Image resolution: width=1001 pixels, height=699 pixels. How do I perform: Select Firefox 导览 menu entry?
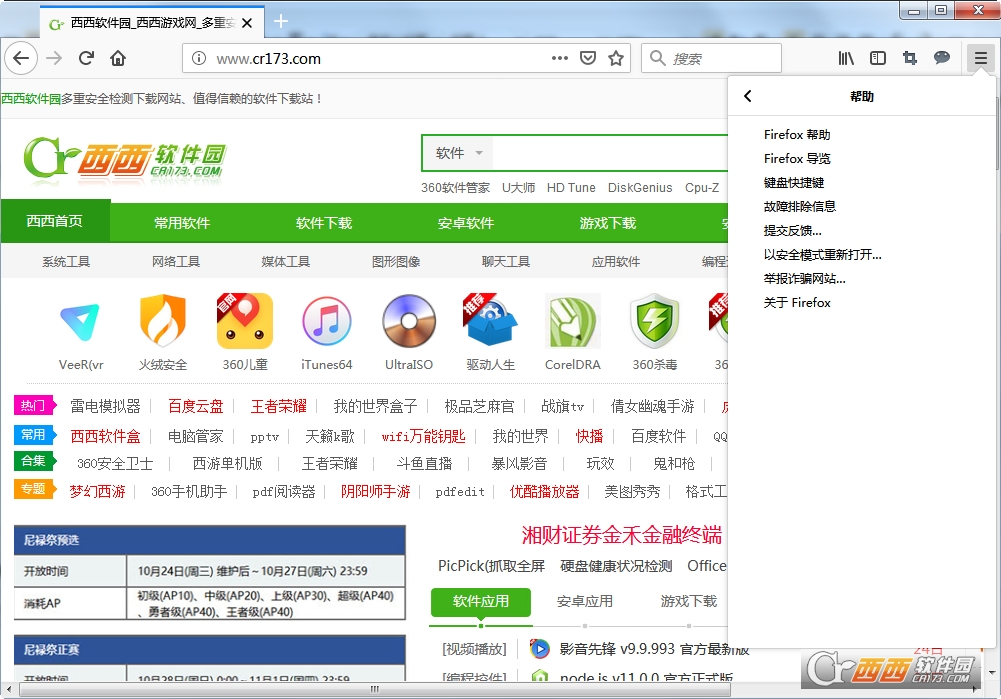[797, 158]
